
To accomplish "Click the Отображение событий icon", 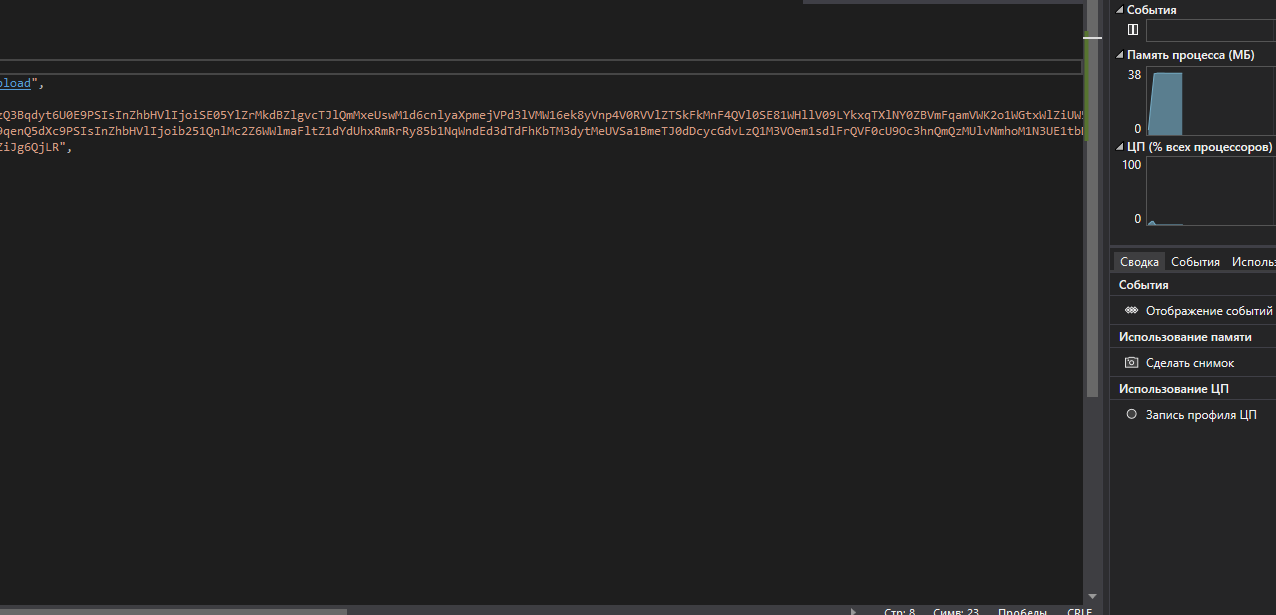I will point(1131,311).
